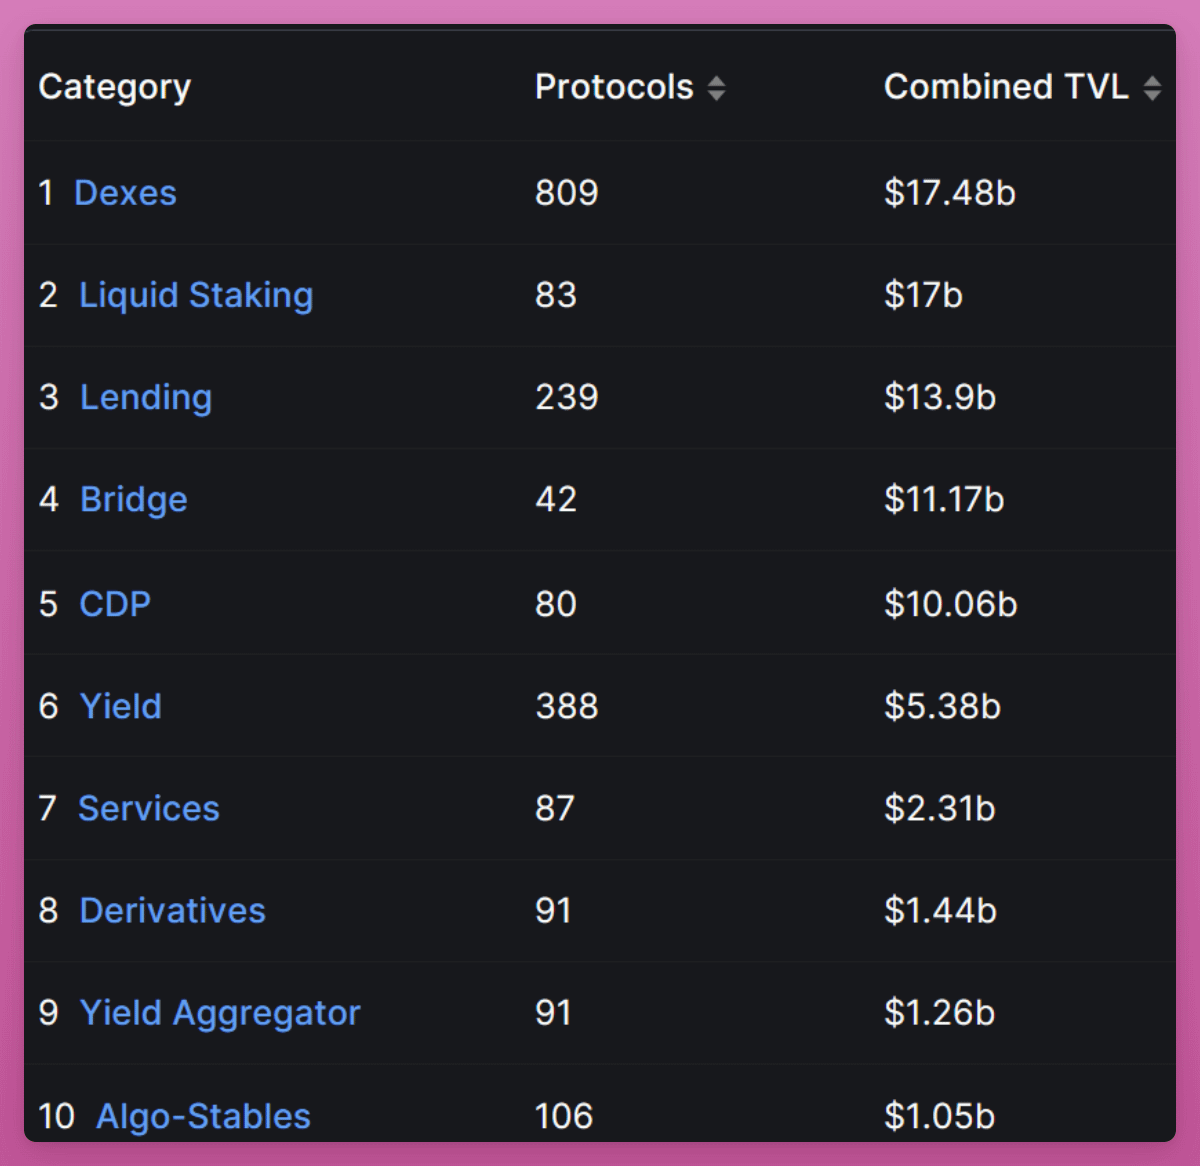
Task: Click the Bridge TVL value $11.17b
Action: 943,499
